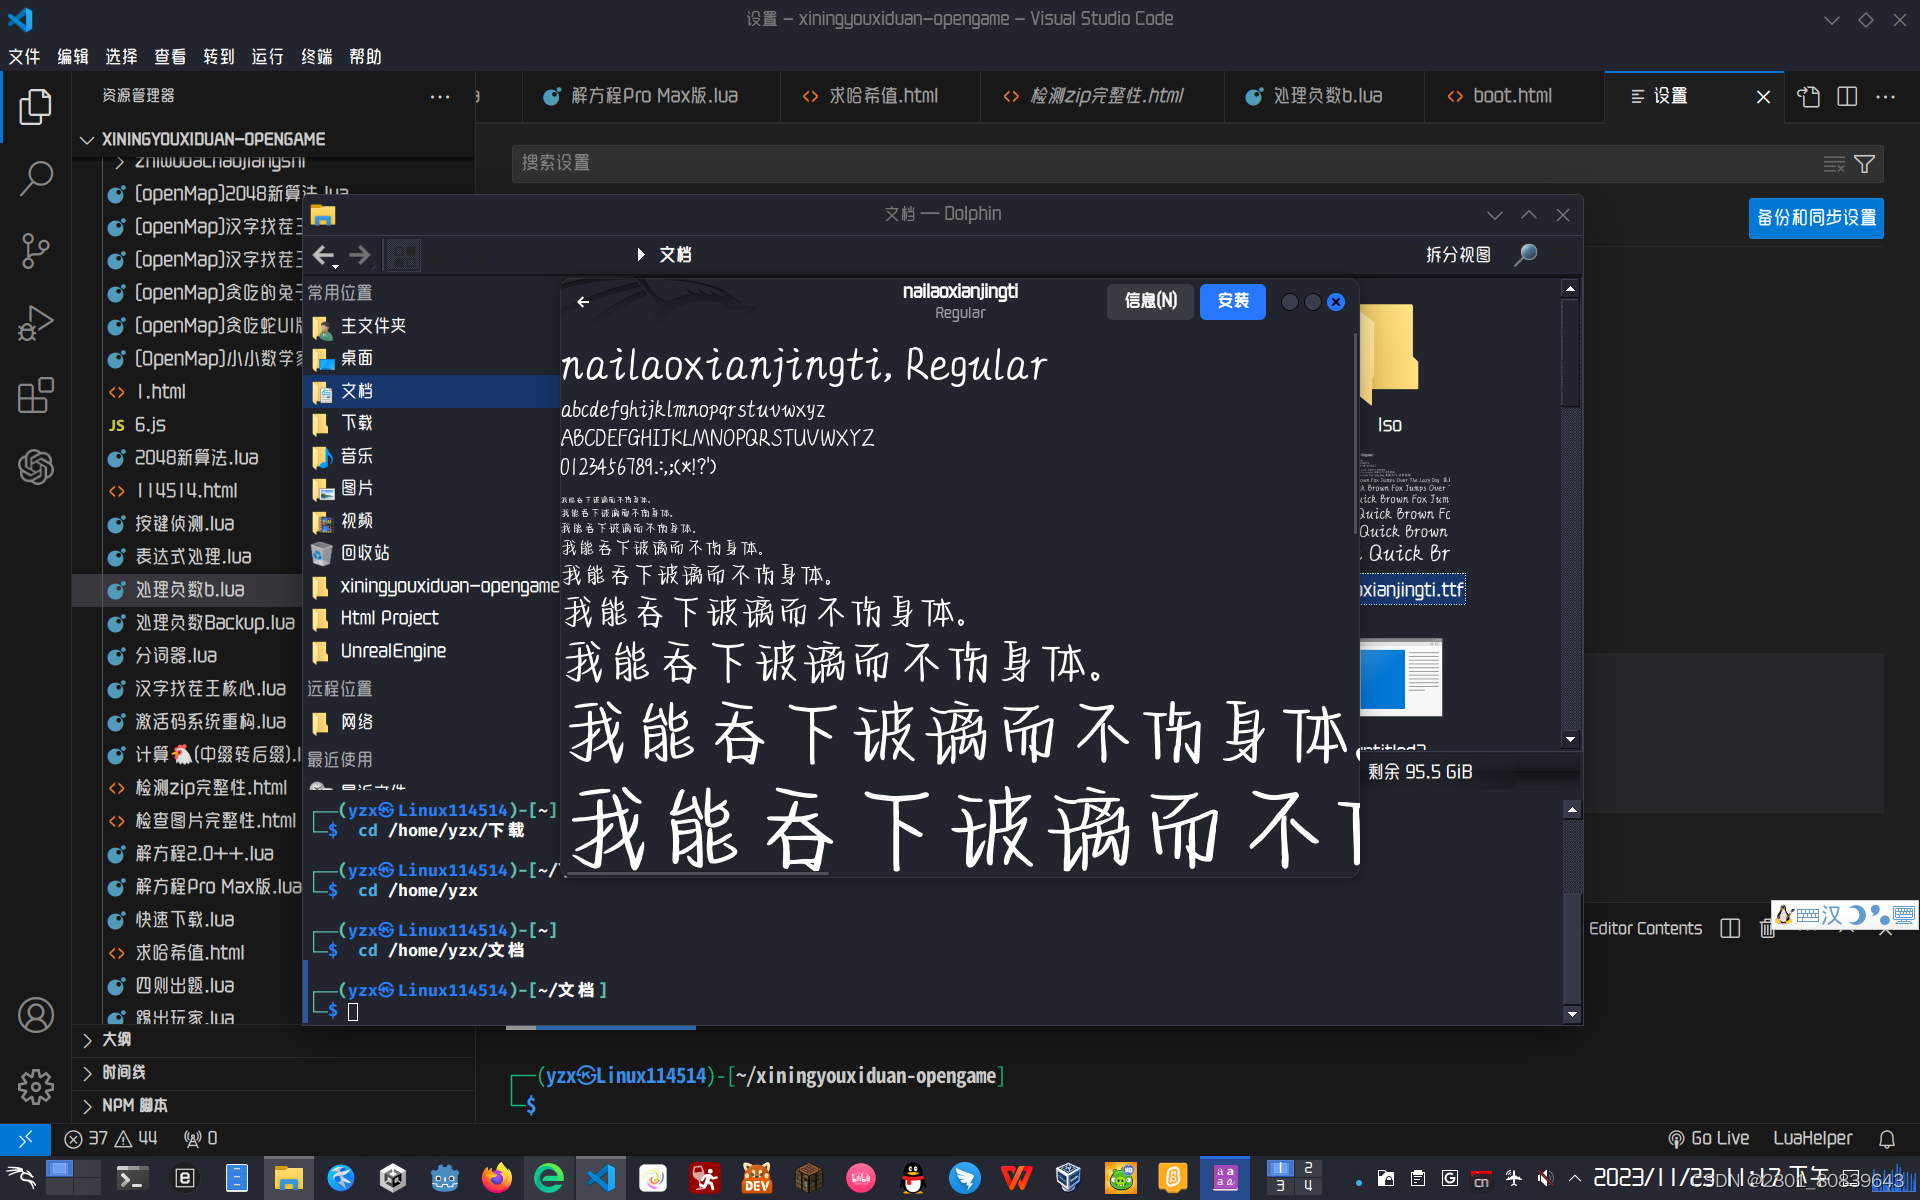
Task: Open the Manage gear in activity bar
Action: point(36,1086)
